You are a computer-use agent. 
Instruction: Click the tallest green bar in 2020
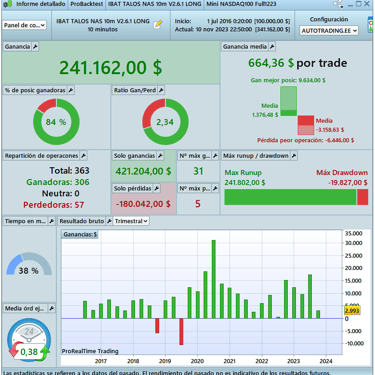[x=214, y=279]
